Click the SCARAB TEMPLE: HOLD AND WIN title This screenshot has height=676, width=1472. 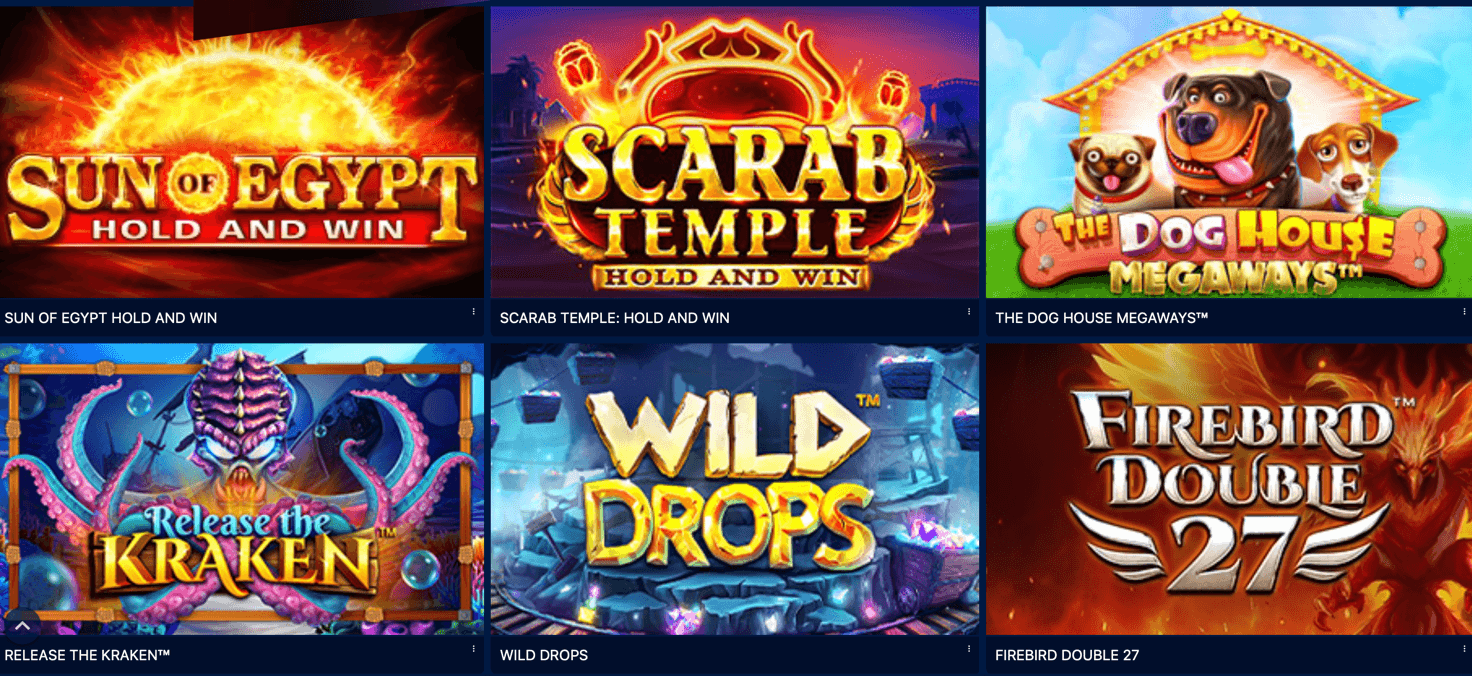tap(615, 318)
